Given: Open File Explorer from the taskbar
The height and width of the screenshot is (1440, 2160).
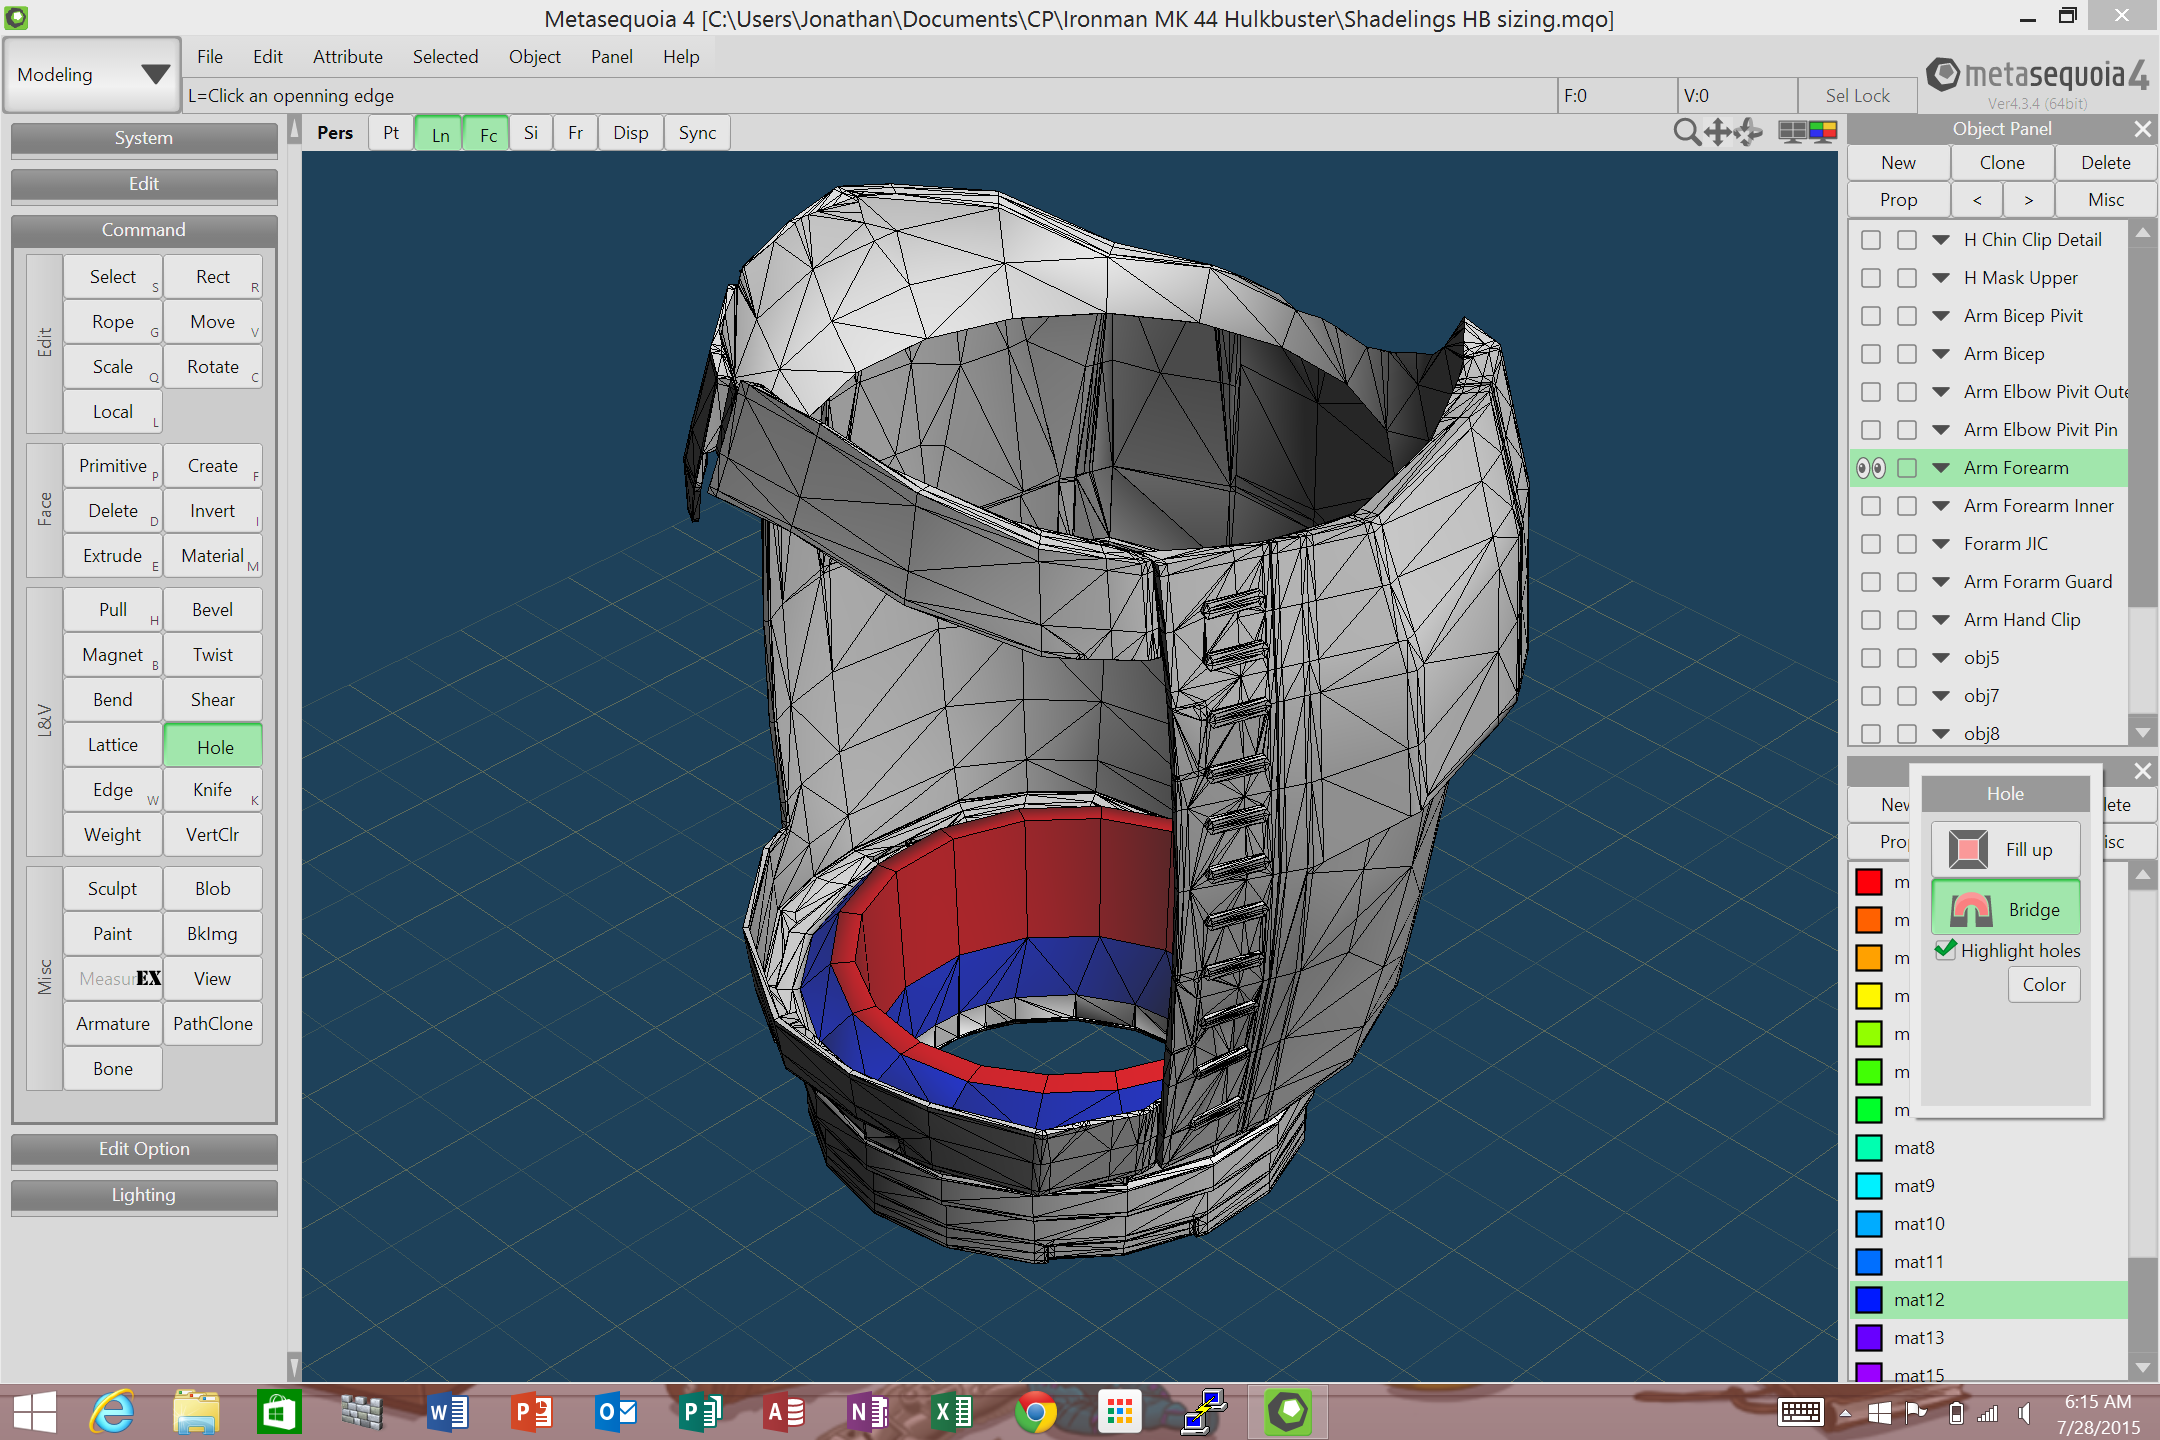Looking at the screenshot, I should coord(196,1412).
